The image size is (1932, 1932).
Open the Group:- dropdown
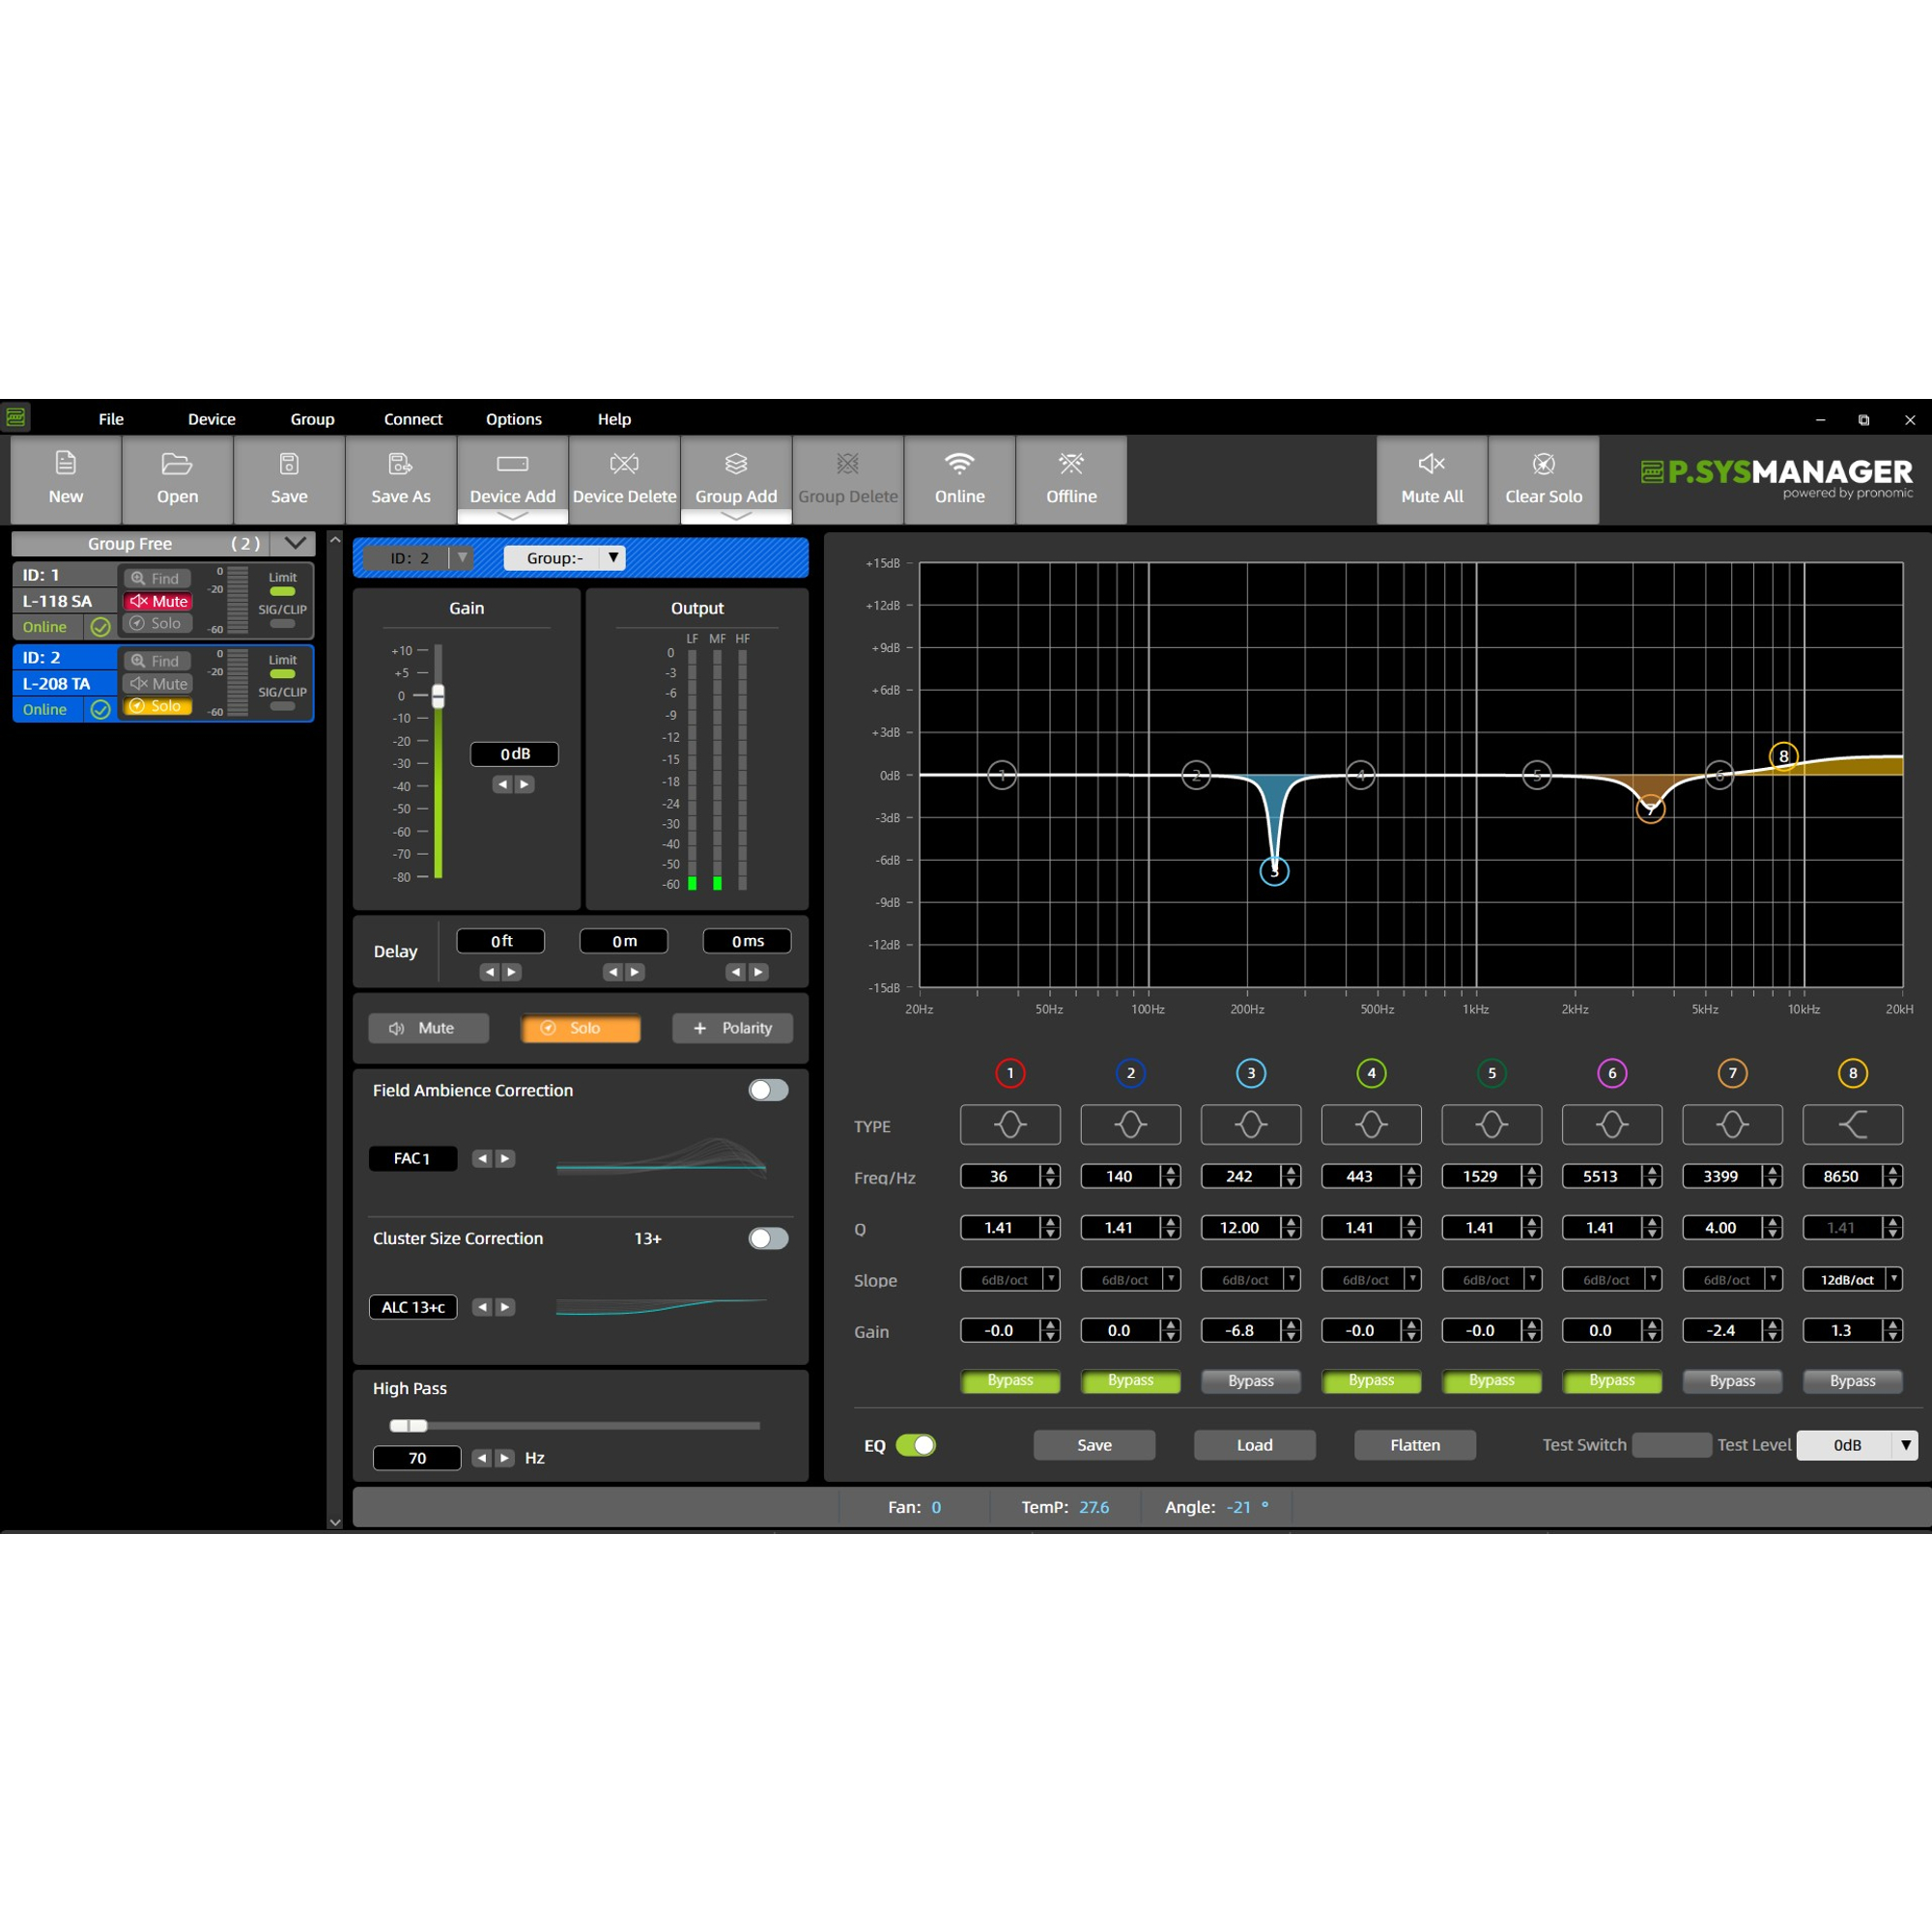613,558
